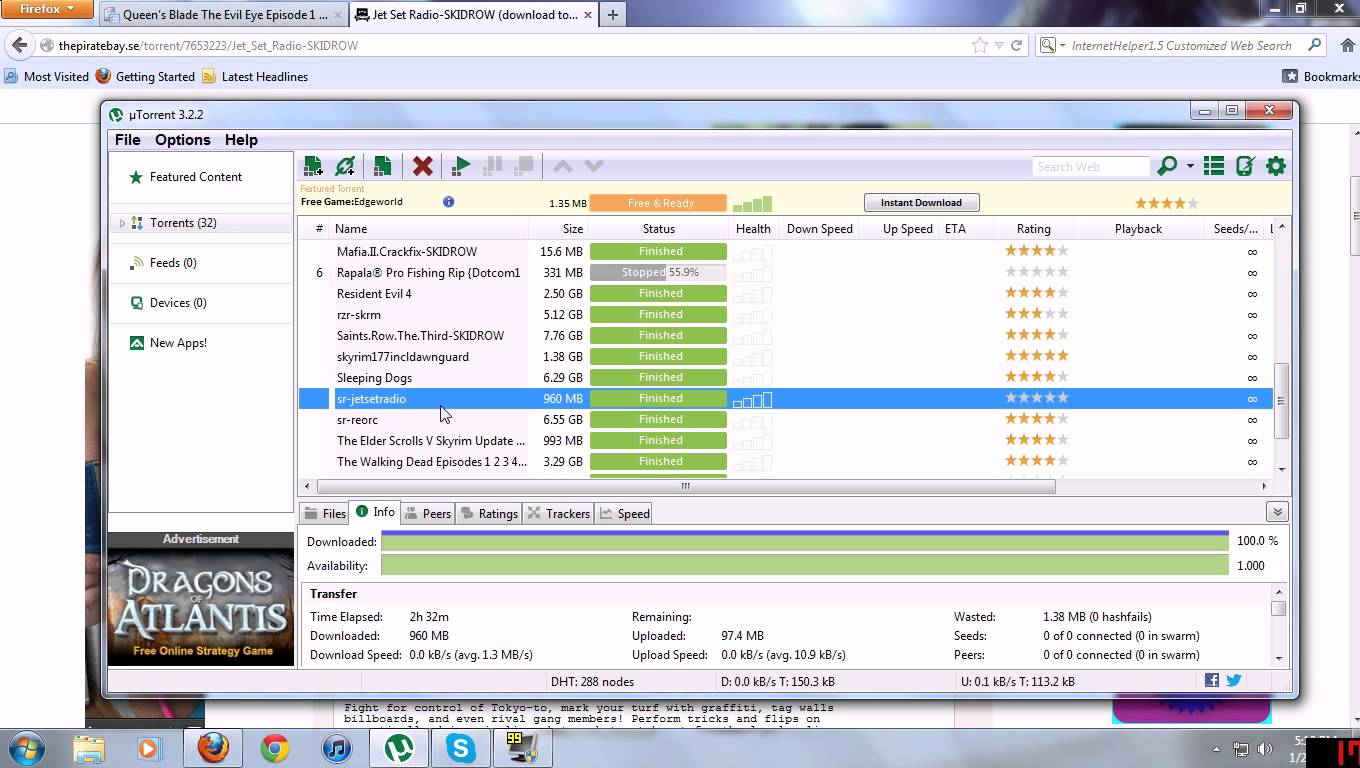Click the Search Web input field
Screen dimensions: 1360x768
click(x=1091, y=167)
